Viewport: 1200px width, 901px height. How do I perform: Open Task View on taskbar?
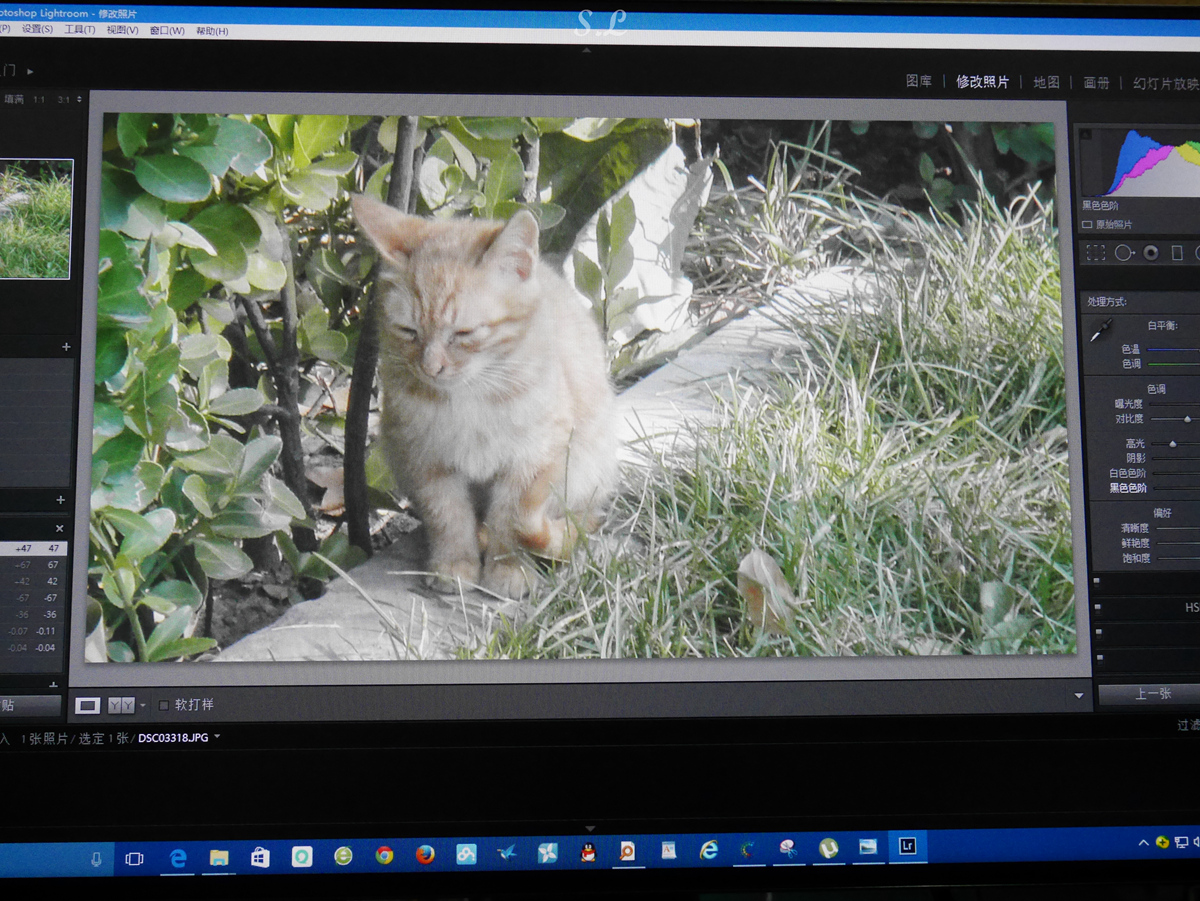tap(134, 859)
